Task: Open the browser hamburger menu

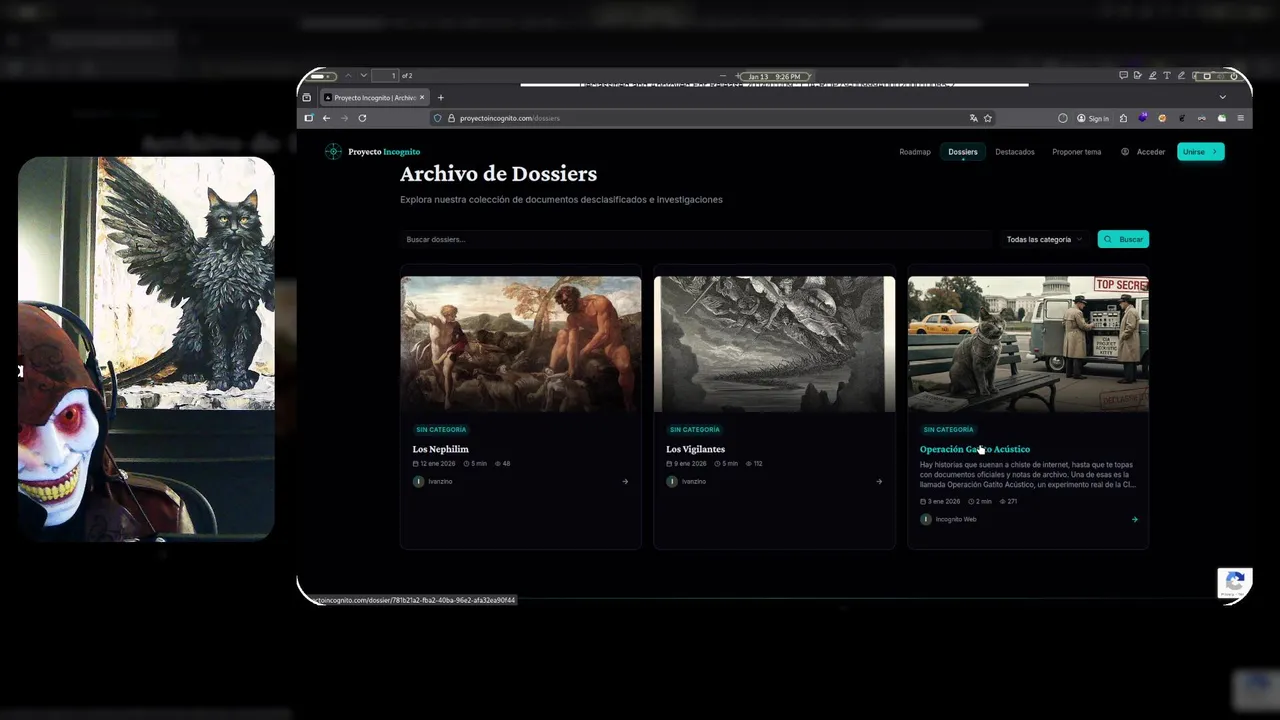Action: click(1241, 118)
